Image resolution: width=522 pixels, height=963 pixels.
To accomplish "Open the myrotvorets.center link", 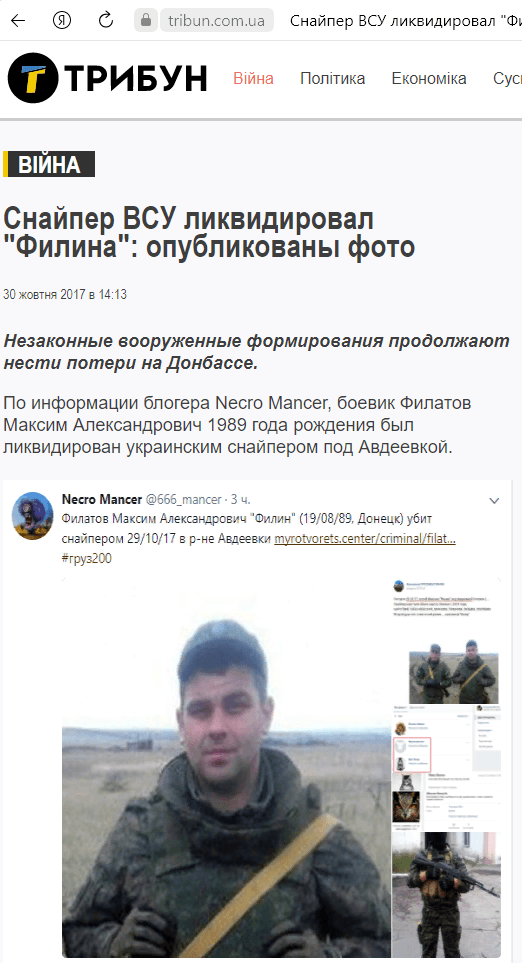I will click(x=365, y=539).
